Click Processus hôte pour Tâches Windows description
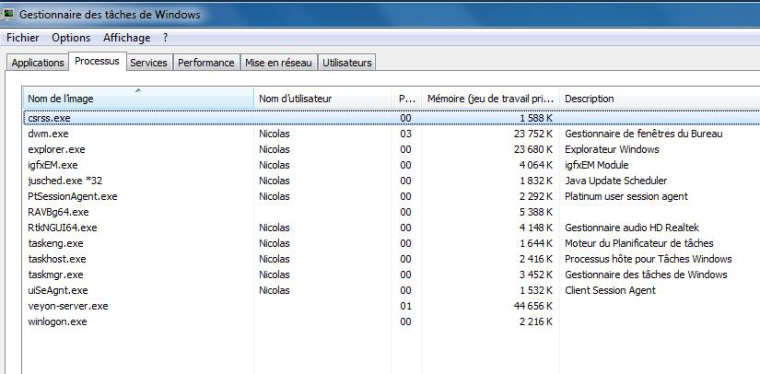Screen dimensions: 760x374 coord(648,259)
